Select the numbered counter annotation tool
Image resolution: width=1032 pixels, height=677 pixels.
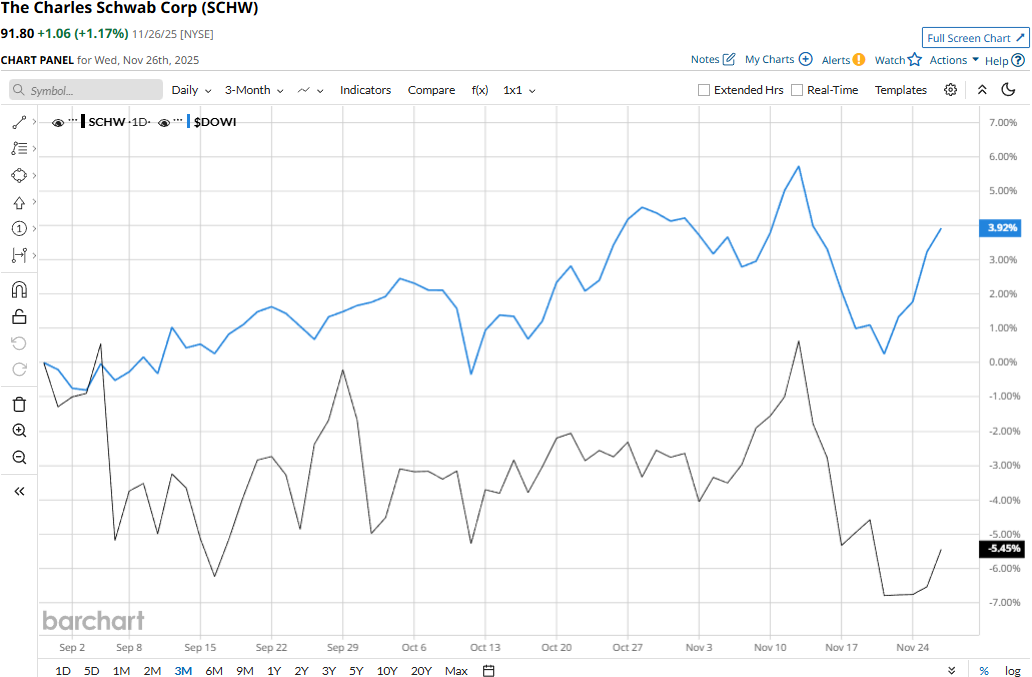[x=19, y=228]
